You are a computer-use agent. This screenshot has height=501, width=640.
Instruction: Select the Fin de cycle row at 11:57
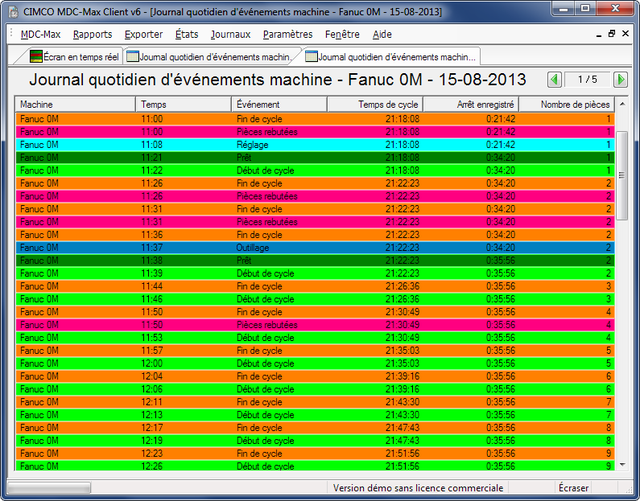click(x=315, y=350)
